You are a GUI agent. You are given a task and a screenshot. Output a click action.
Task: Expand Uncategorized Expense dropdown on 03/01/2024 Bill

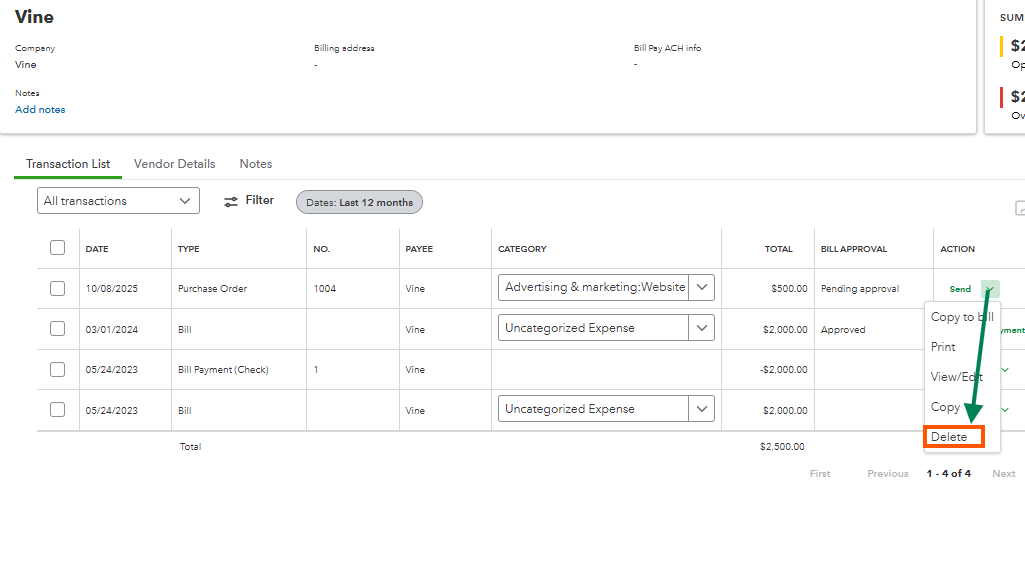coord(703,328)
